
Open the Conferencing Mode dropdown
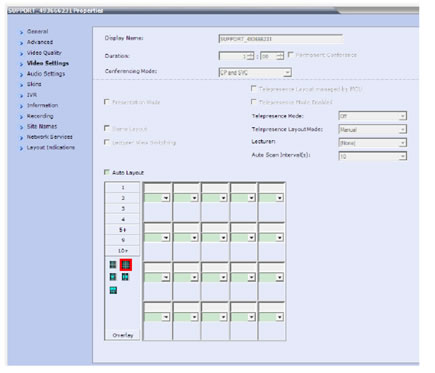[255, 73]
